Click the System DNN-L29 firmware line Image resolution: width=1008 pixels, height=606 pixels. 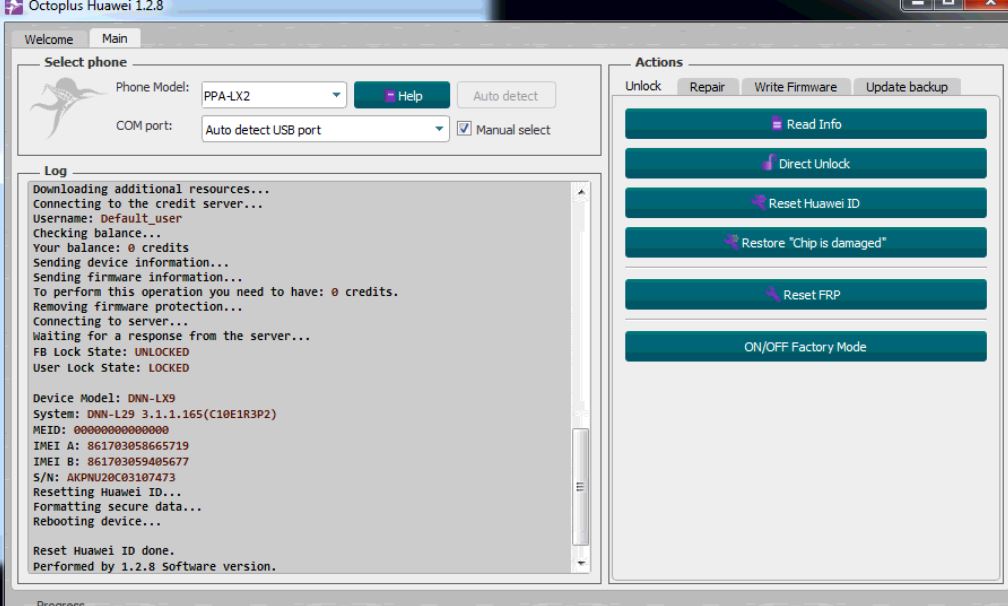(x=154, y=414)
